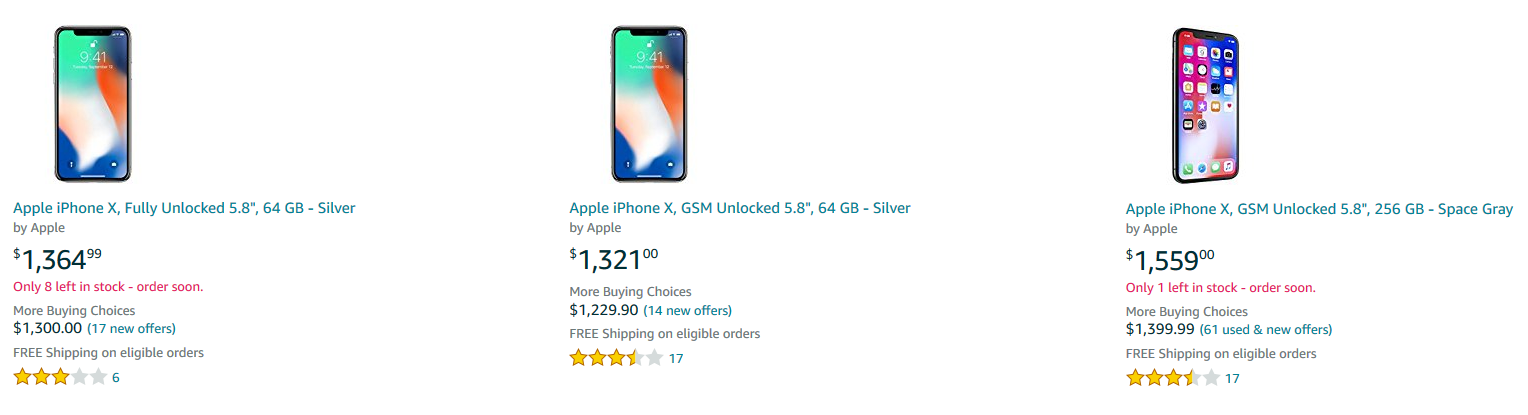The image size is (1528, 415).
Task: Open 'Apple iPhone X, GSM Unlocked 5.8", 64 GB - Silver' title
Action: [x=740, y=208]
